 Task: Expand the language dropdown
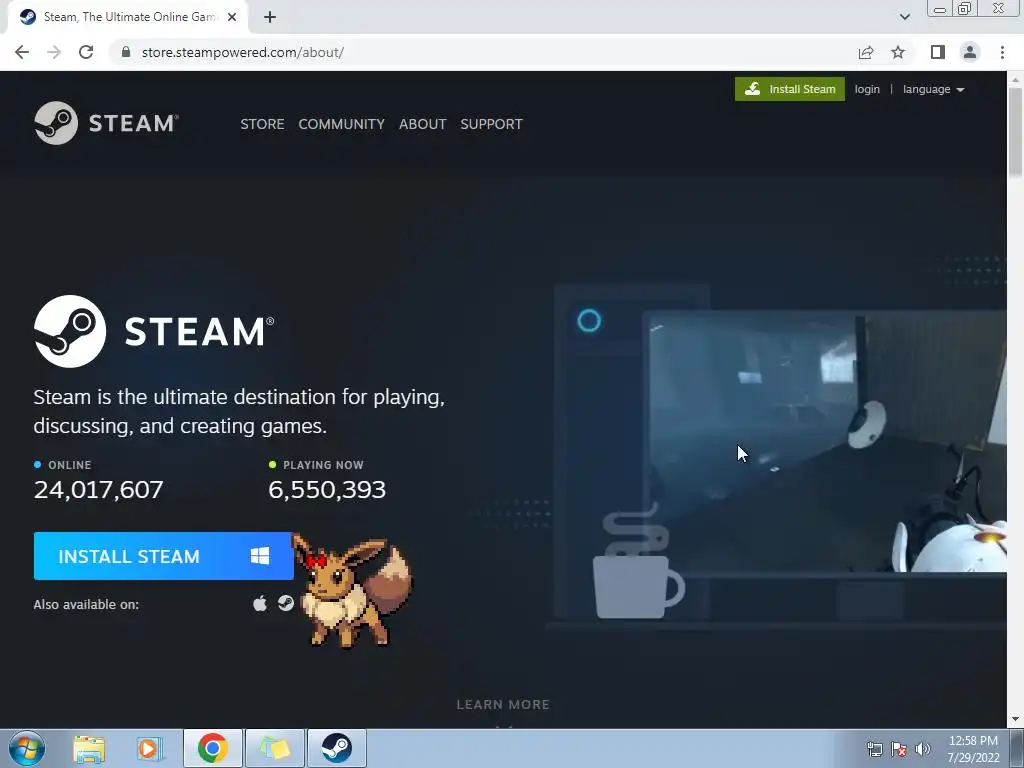coord(933,89)
